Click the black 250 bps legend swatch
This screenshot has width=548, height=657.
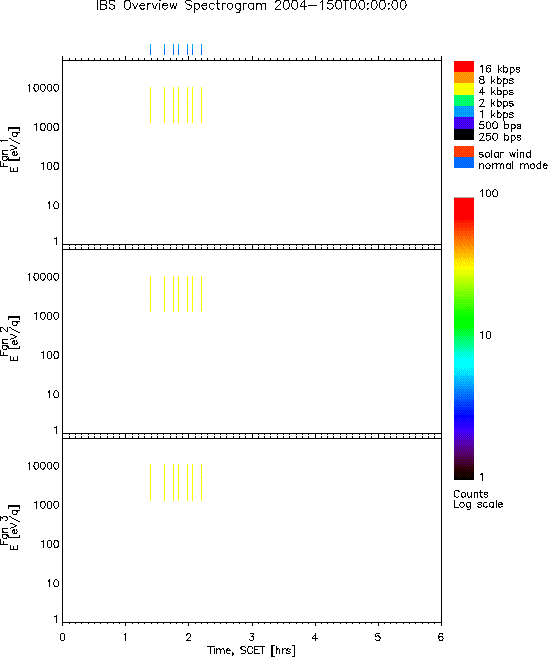[464, 134]
